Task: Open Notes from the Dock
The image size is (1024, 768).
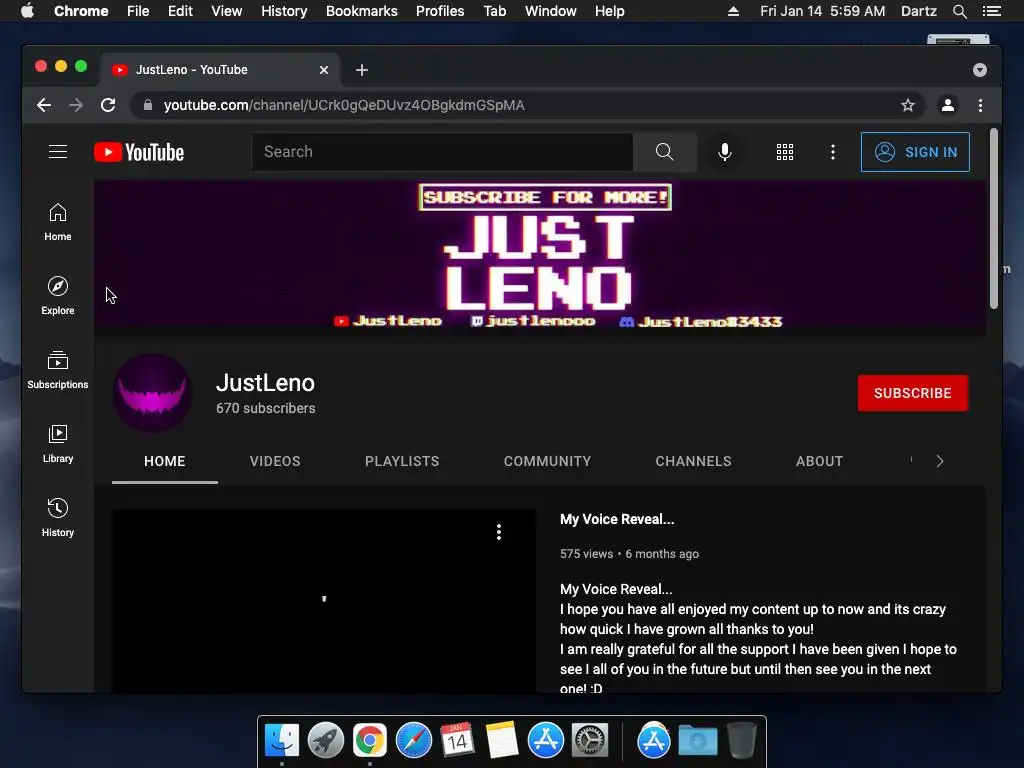Action: pos(502,741)
